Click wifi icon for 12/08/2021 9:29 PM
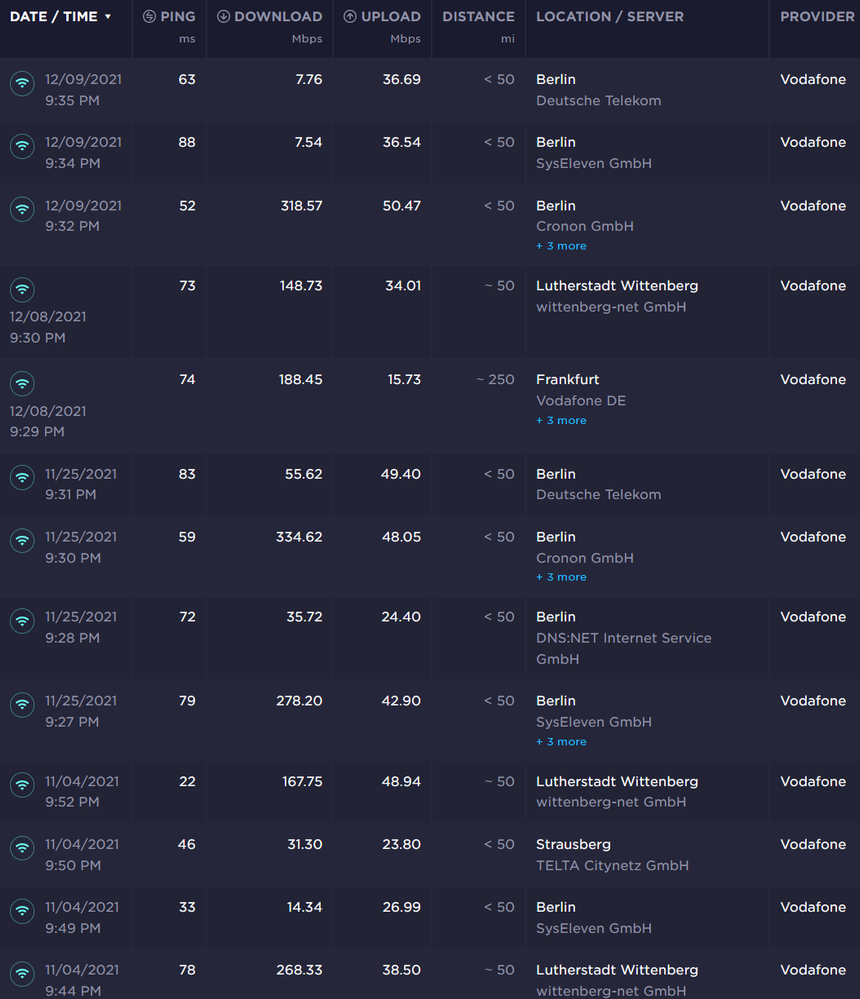Screen dimensions: 860x999 [22, 384]
